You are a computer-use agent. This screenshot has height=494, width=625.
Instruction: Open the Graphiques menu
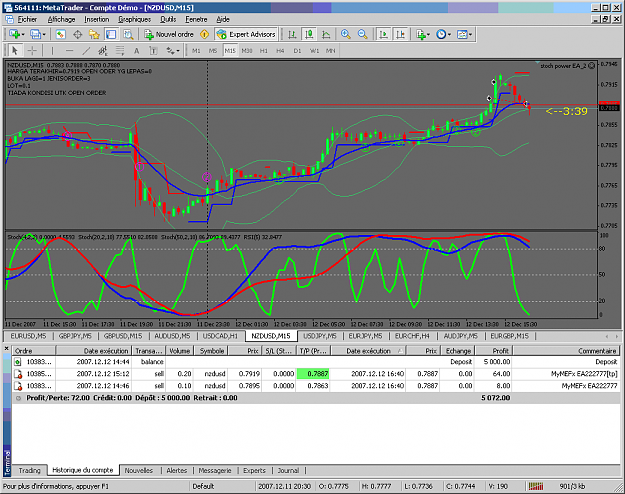point(135,19)
